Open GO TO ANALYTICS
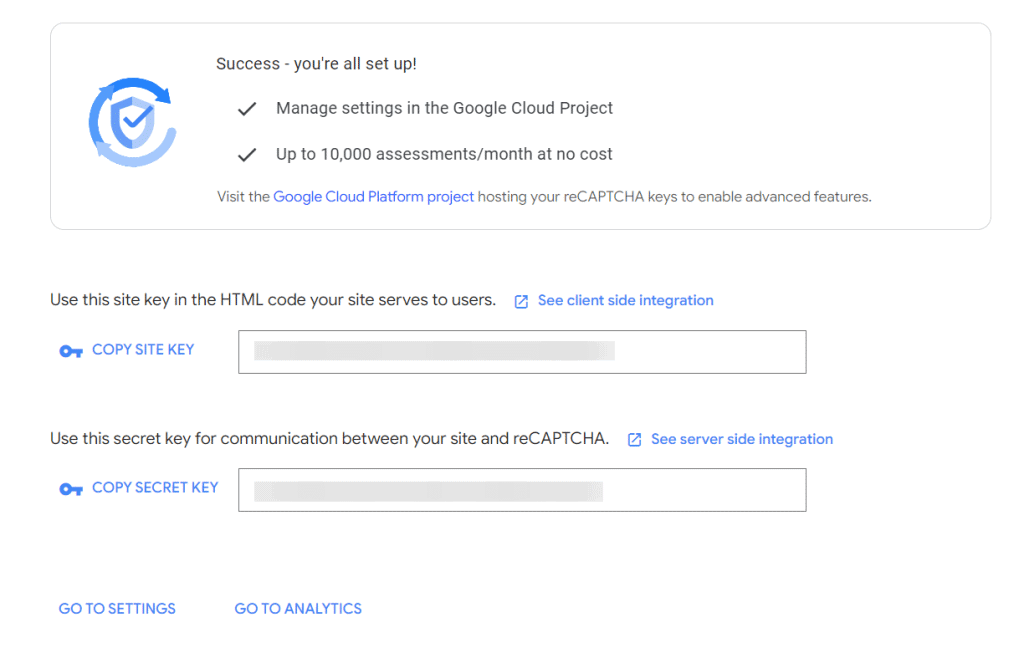1024x648 pixels. (298, 608)
